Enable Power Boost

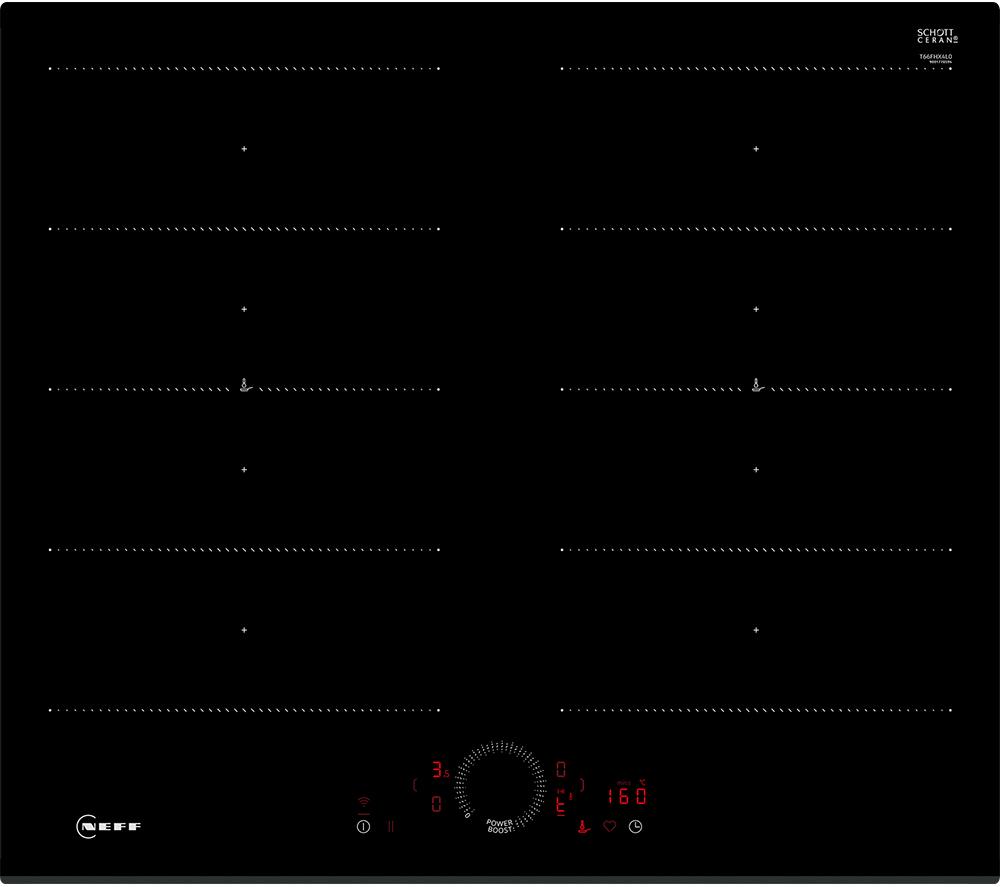[498, 824]
